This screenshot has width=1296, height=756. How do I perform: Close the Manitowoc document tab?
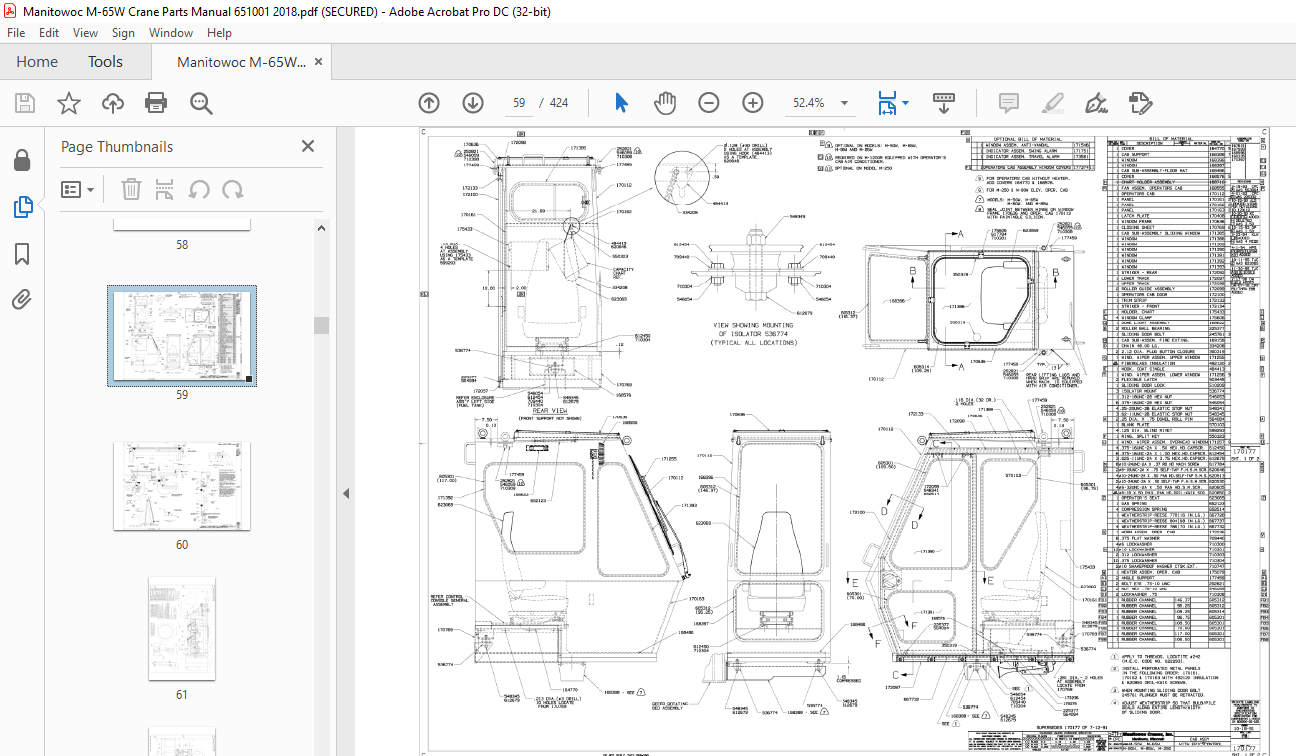[319, 62]
